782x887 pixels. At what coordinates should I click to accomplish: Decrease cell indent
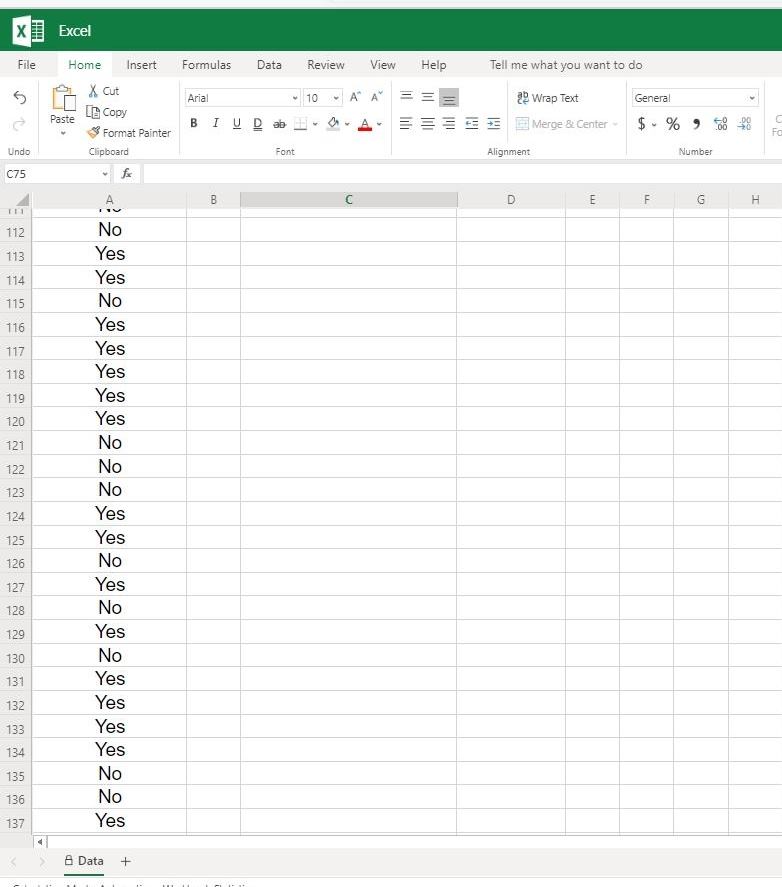click(472, 124)
